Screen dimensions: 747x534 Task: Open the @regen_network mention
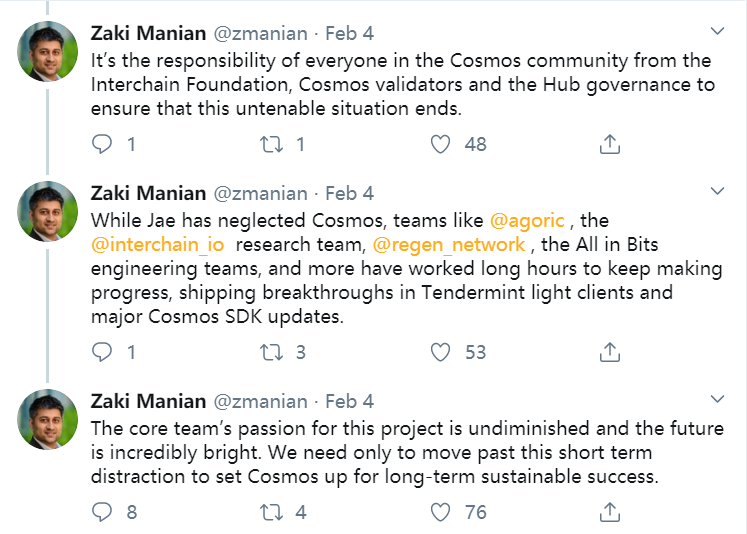click(x=449, y=244)
